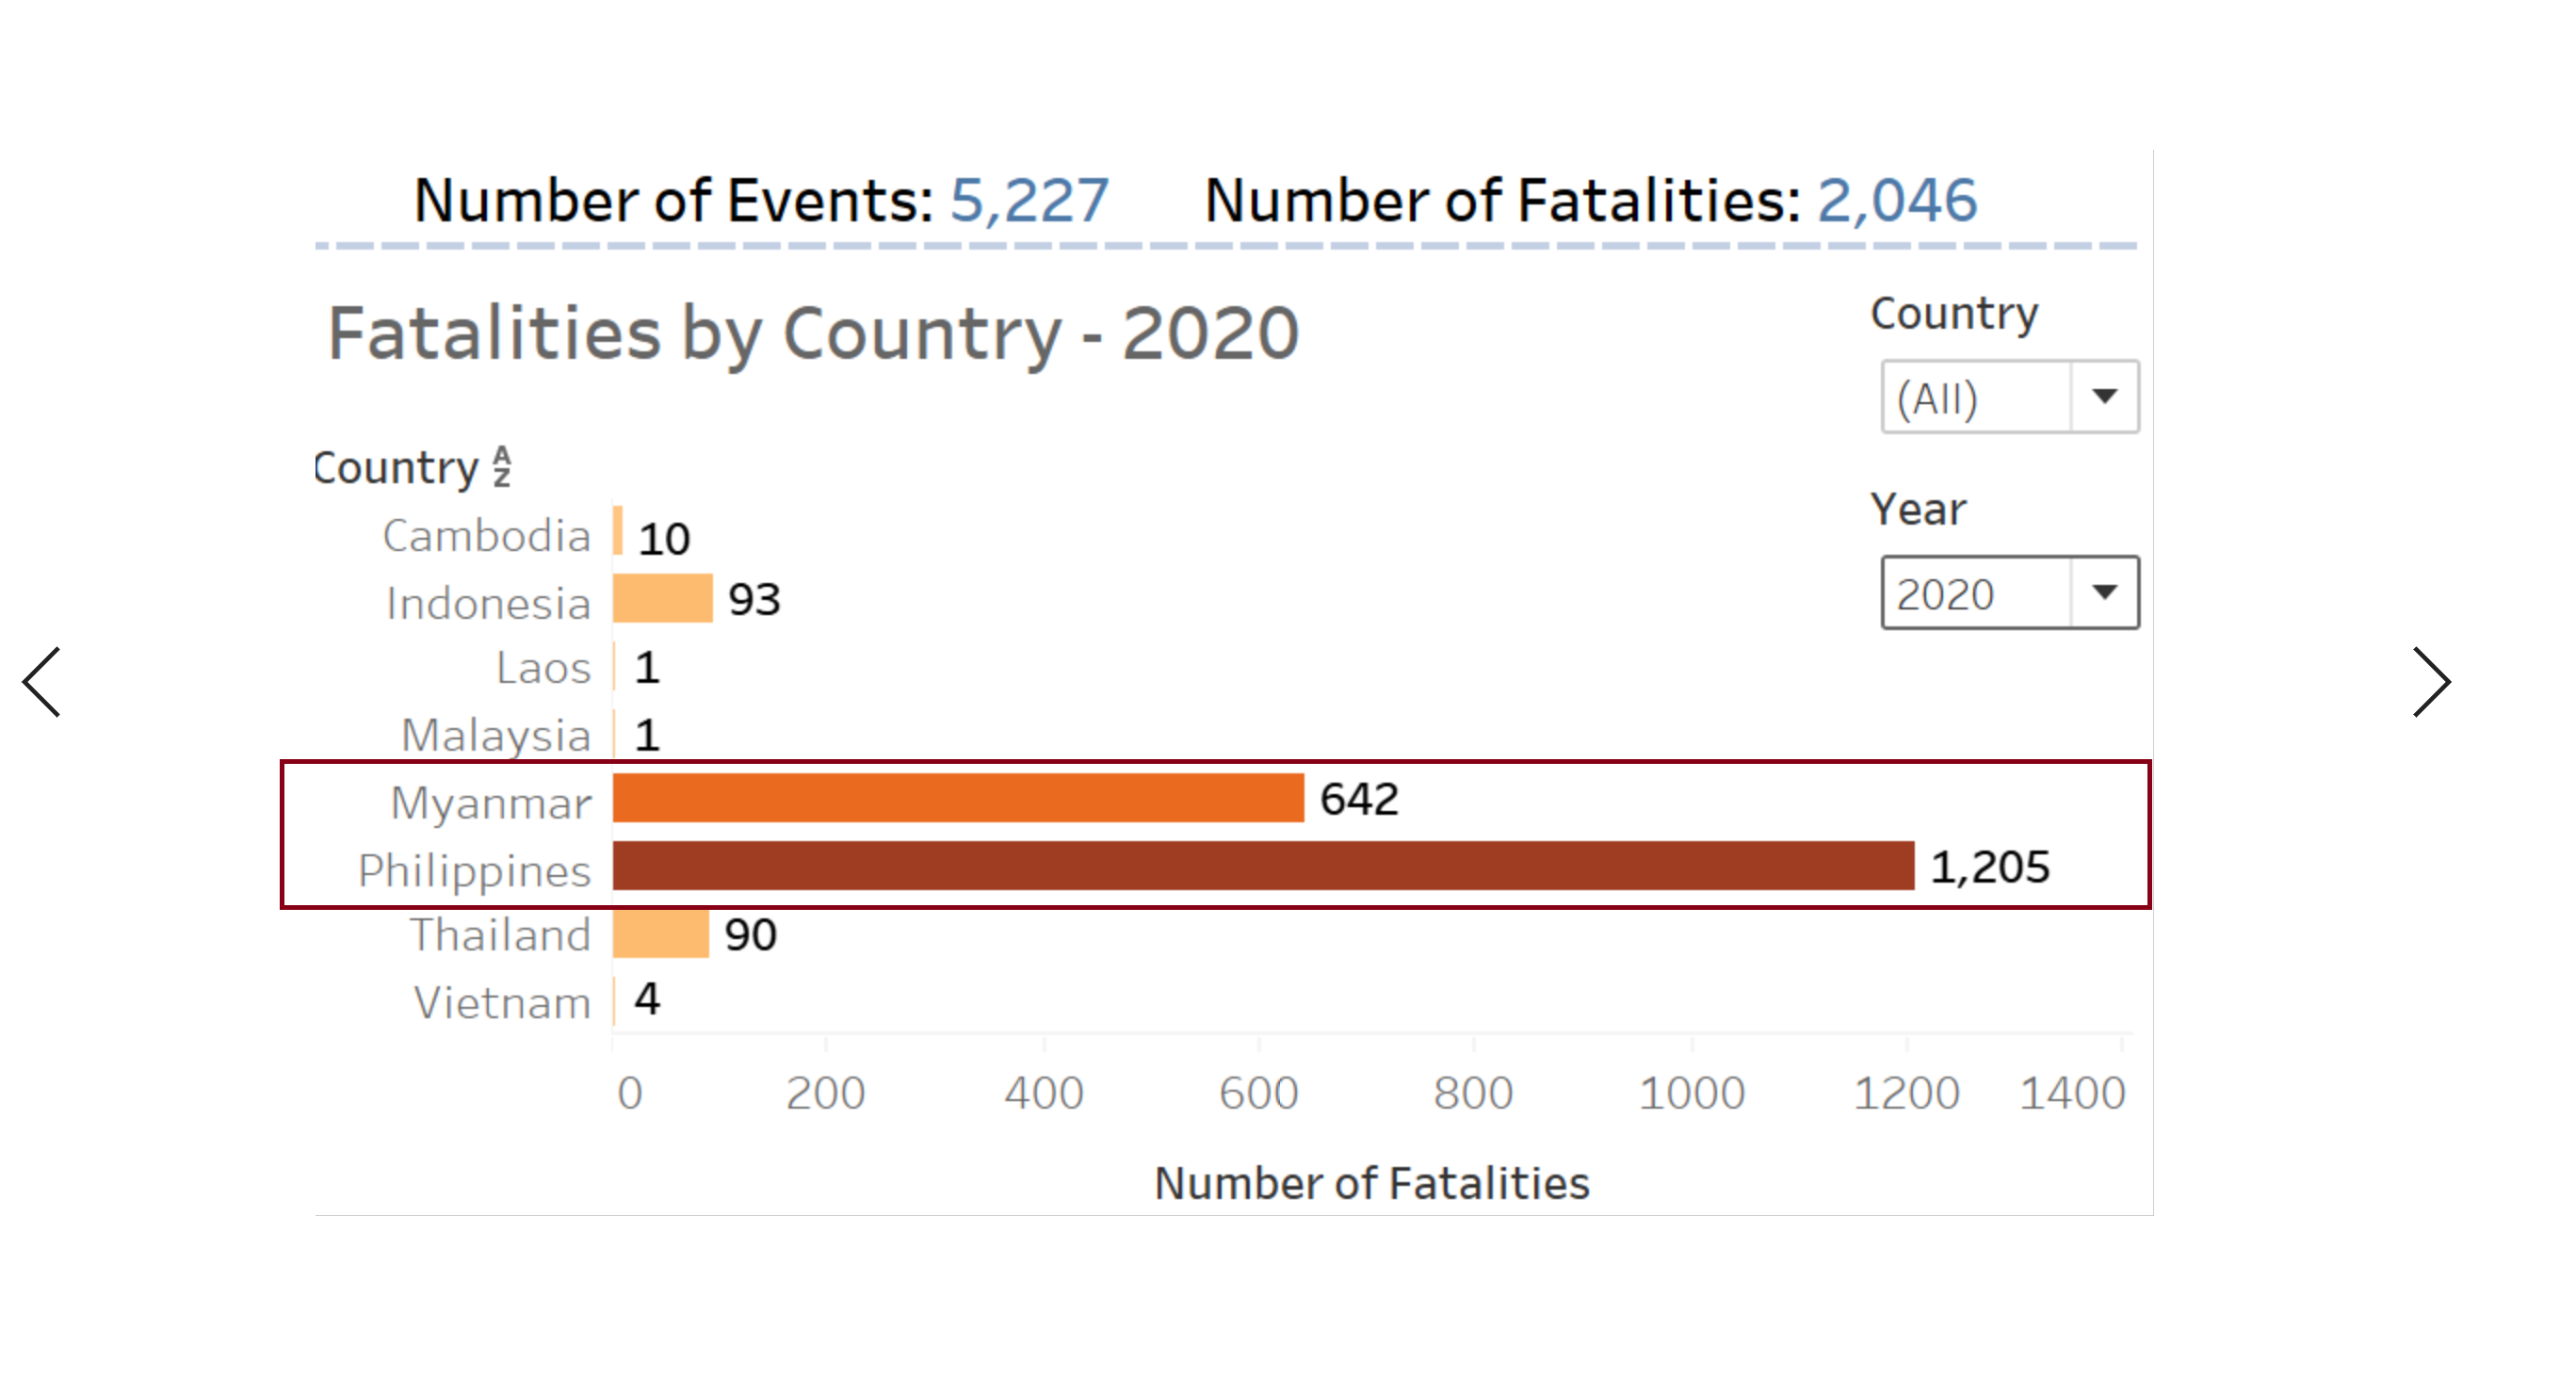Viewport: 2576px width, 1378px height.
Task: Click the Number of Events value 5,227
Action: click(1029, 200)
